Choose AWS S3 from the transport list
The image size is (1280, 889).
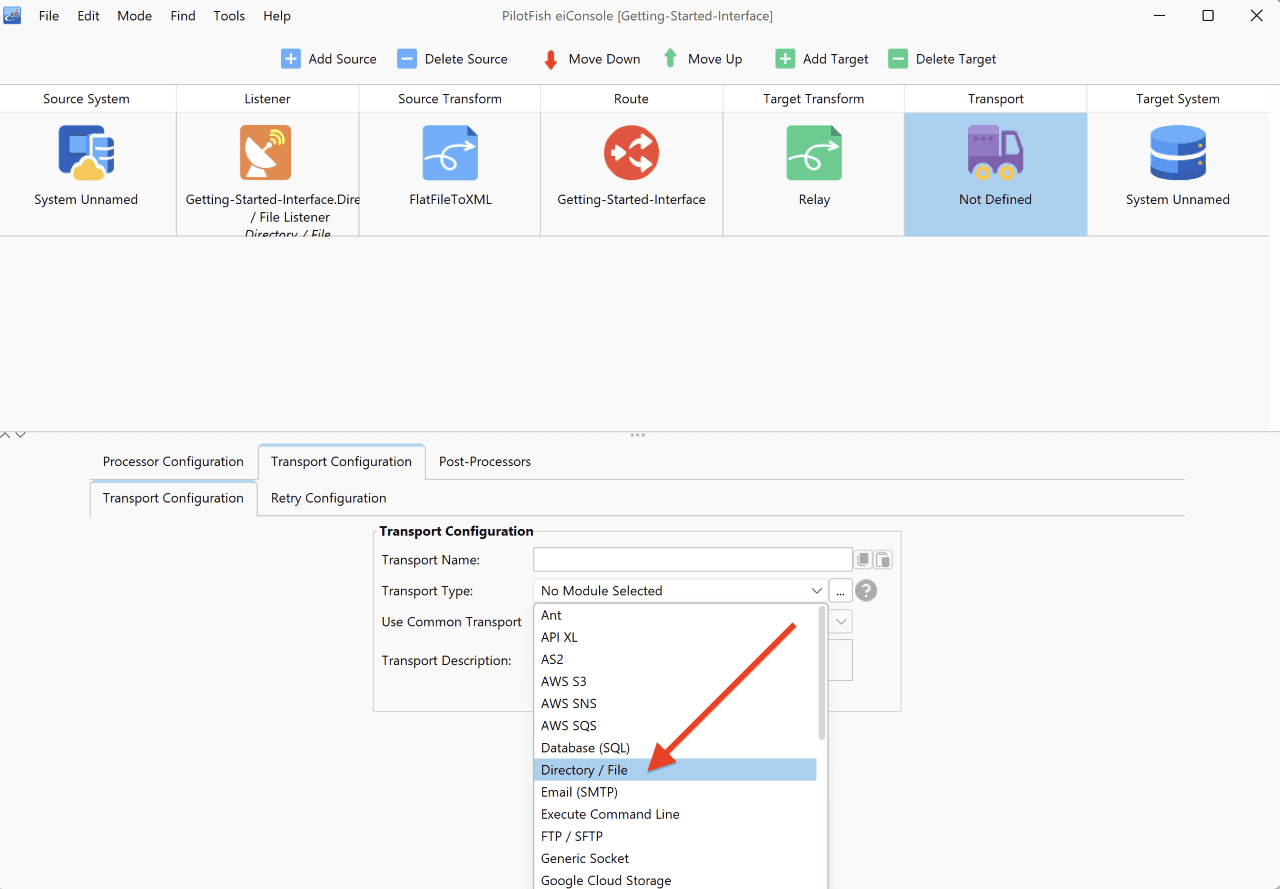pos(675,681)
